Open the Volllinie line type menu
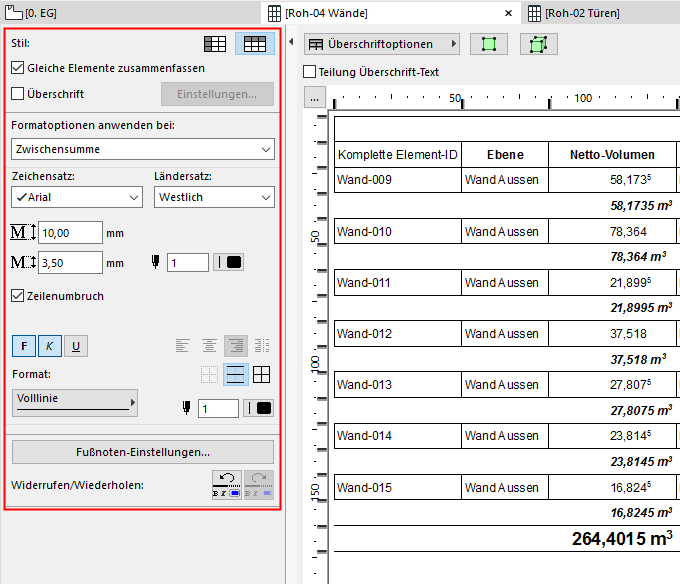Viewport: 680px width, 584px height. tap(75, 403)
